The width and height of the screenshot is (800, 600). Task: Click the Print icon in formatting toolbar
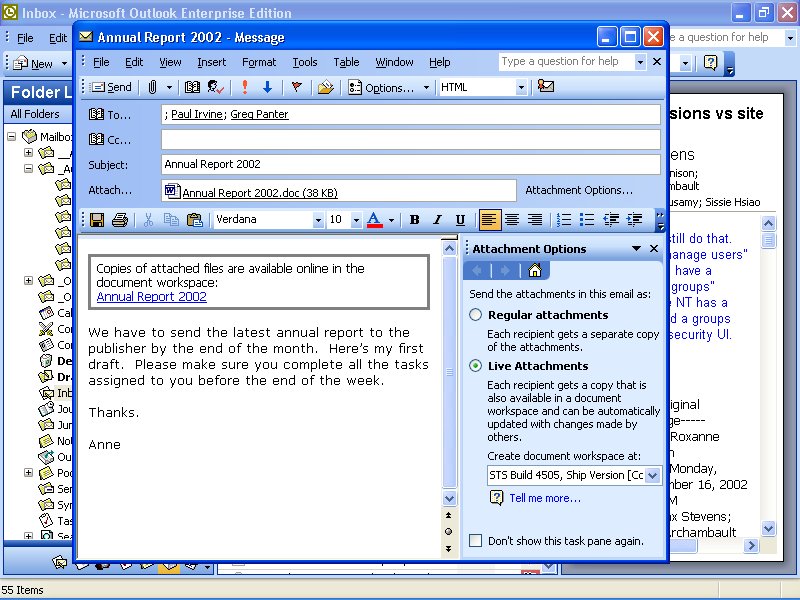120,220
